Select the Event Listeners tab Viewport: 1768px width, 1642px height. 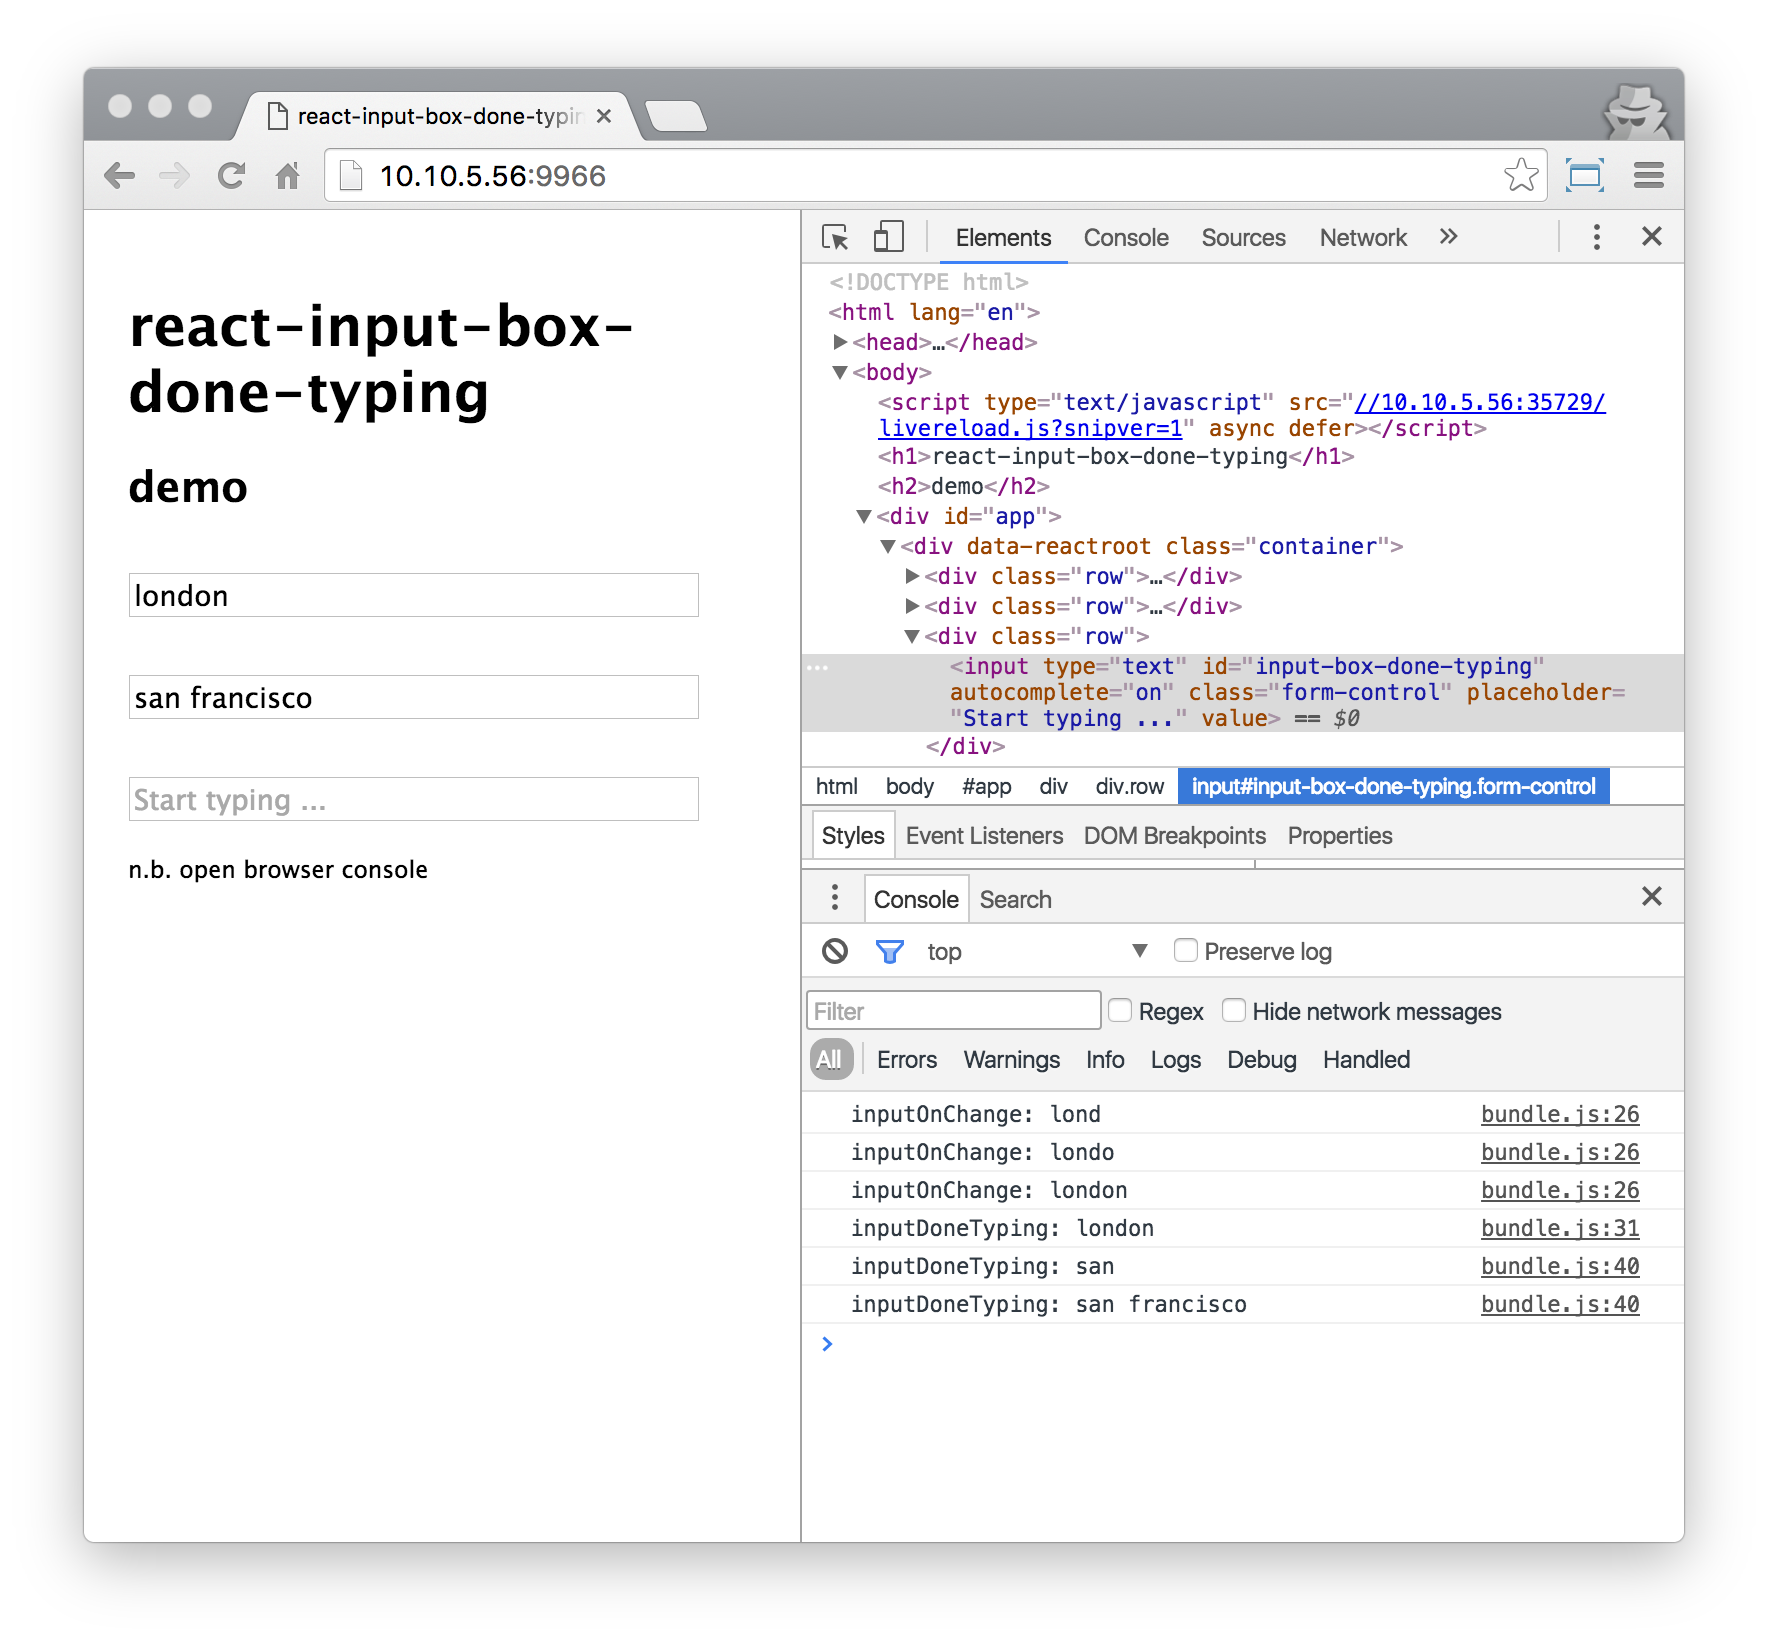pos(984,836)
